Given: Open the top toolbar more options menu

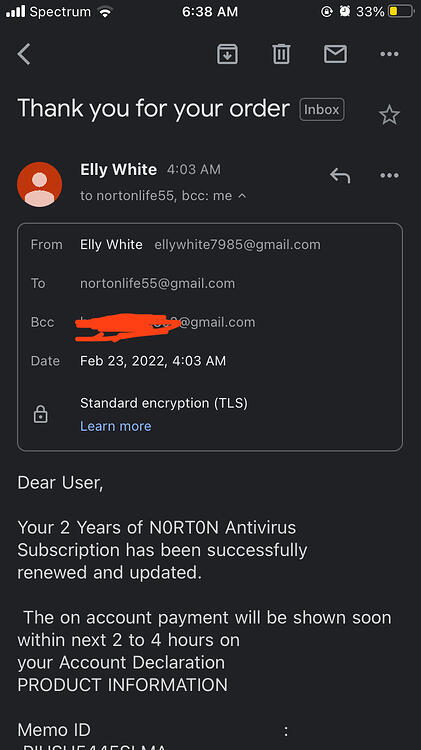Looking at the screenshot, I should click(x=389, y=54).
